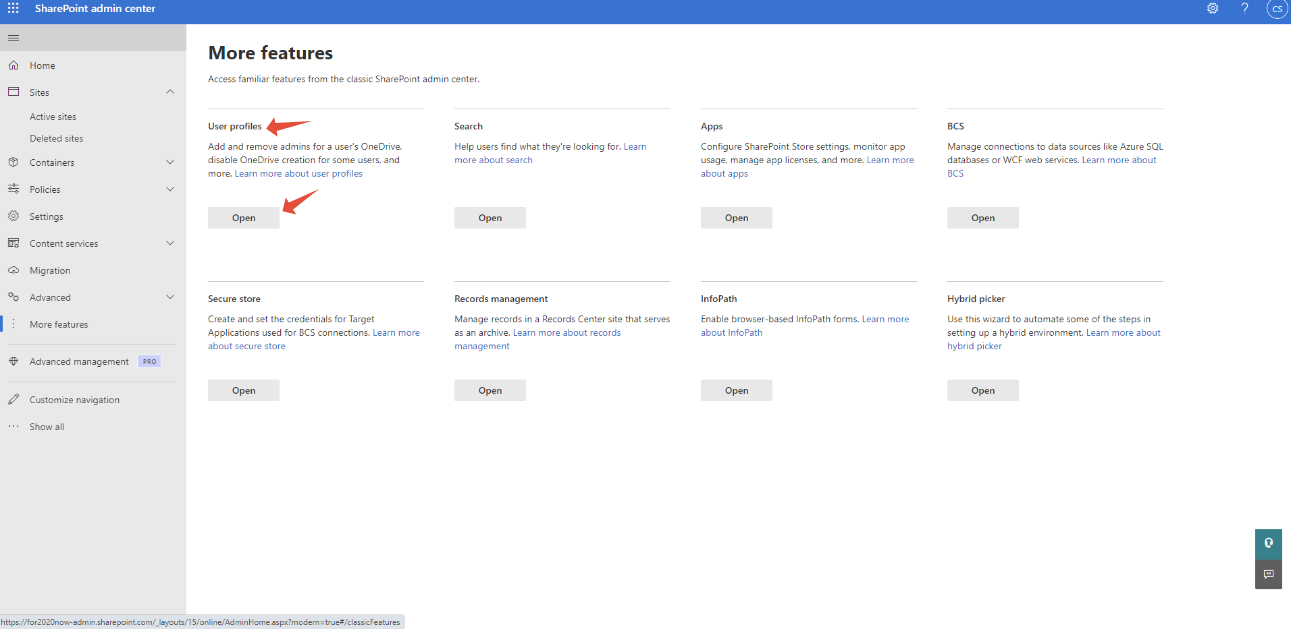Click the Advanced icon in sidebar
The height and width of the screenshot is (629, 1291).
coord(13,297)
